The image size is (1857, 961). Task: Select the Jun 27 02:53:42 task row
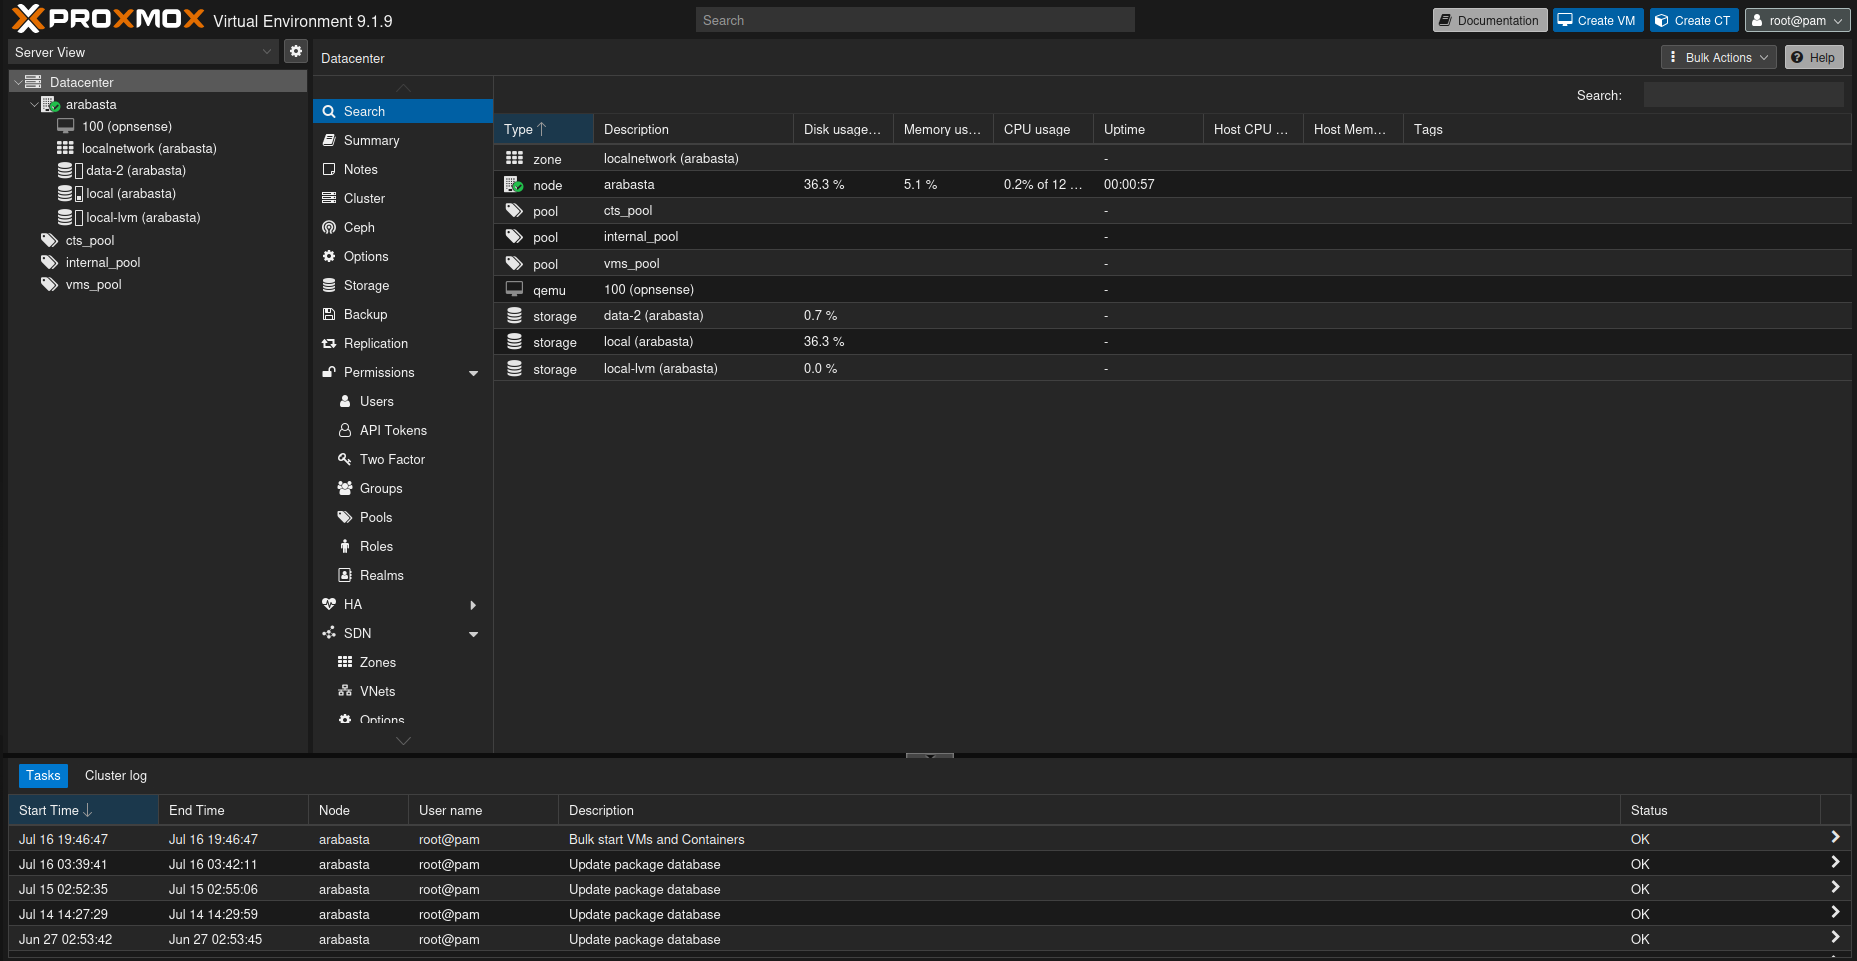click(929, 939)
